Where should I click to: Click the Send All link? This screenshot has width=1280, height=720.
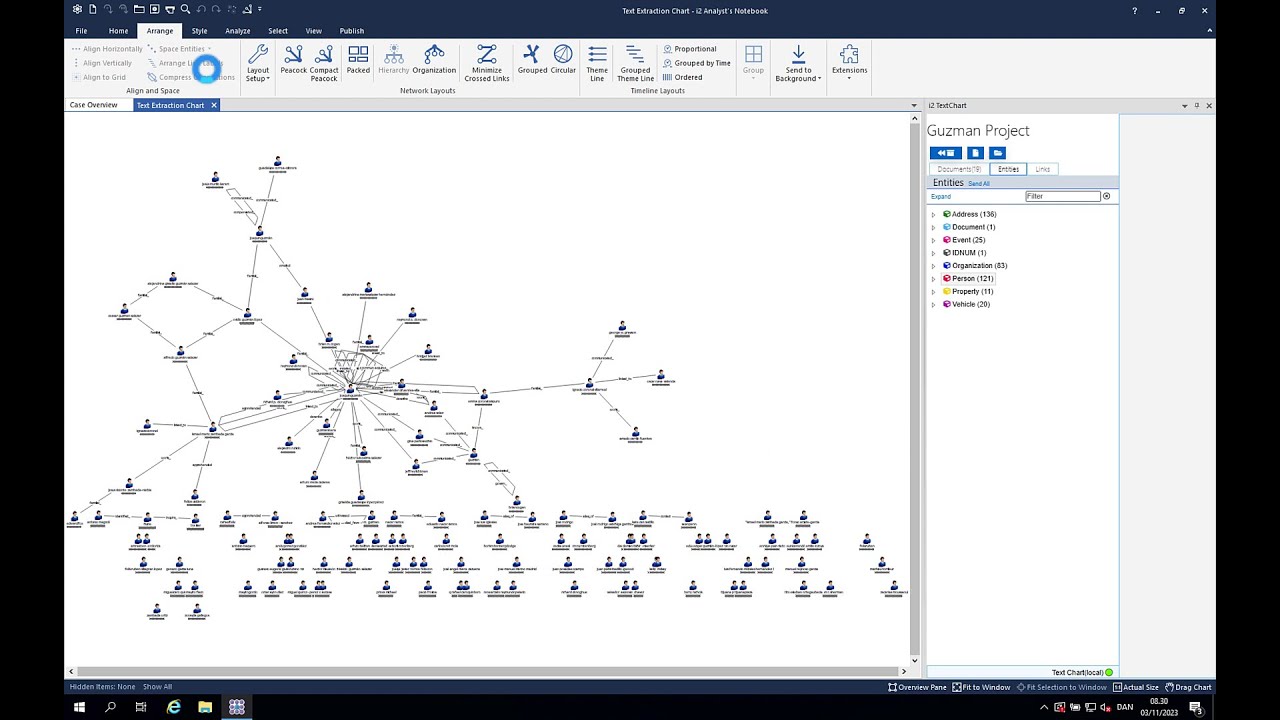click(979, 184)
